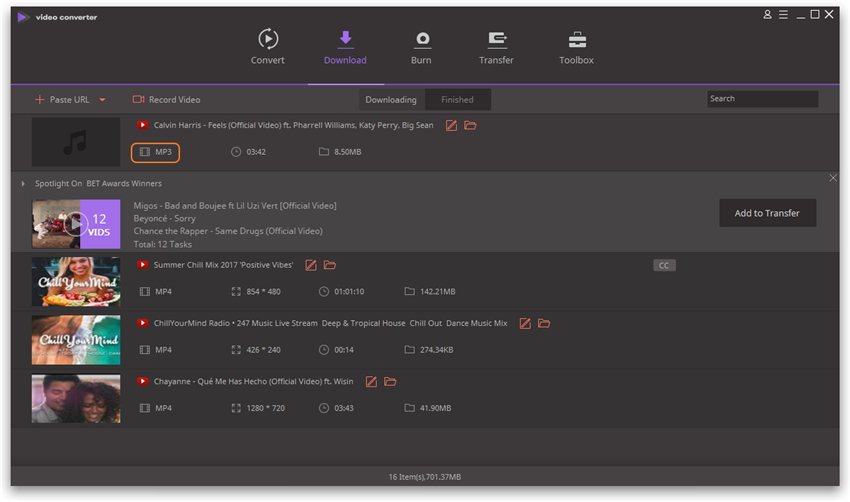Focus the Search field
The image size is (850, 502).
click(762, 99)
